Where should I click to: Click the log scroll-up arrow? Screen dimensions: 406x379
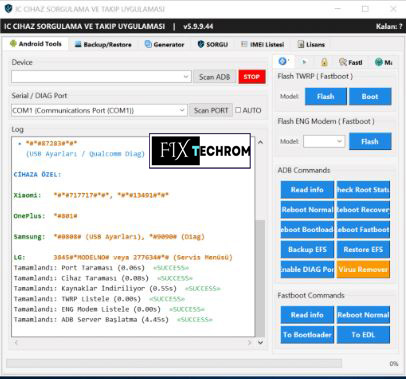260,142
